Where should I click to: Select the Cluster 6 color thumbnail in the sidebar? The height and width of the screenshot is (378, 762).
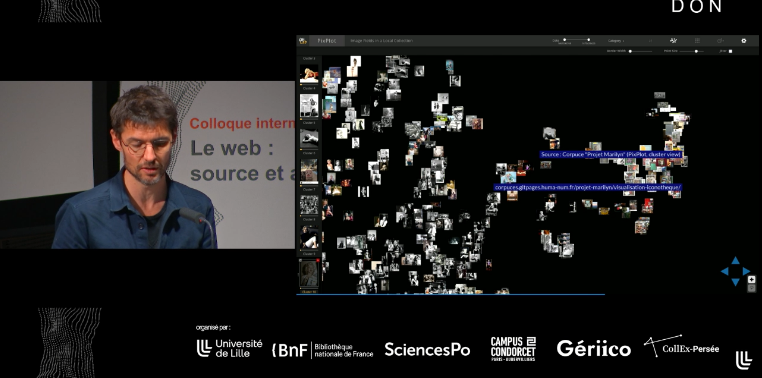309,171
